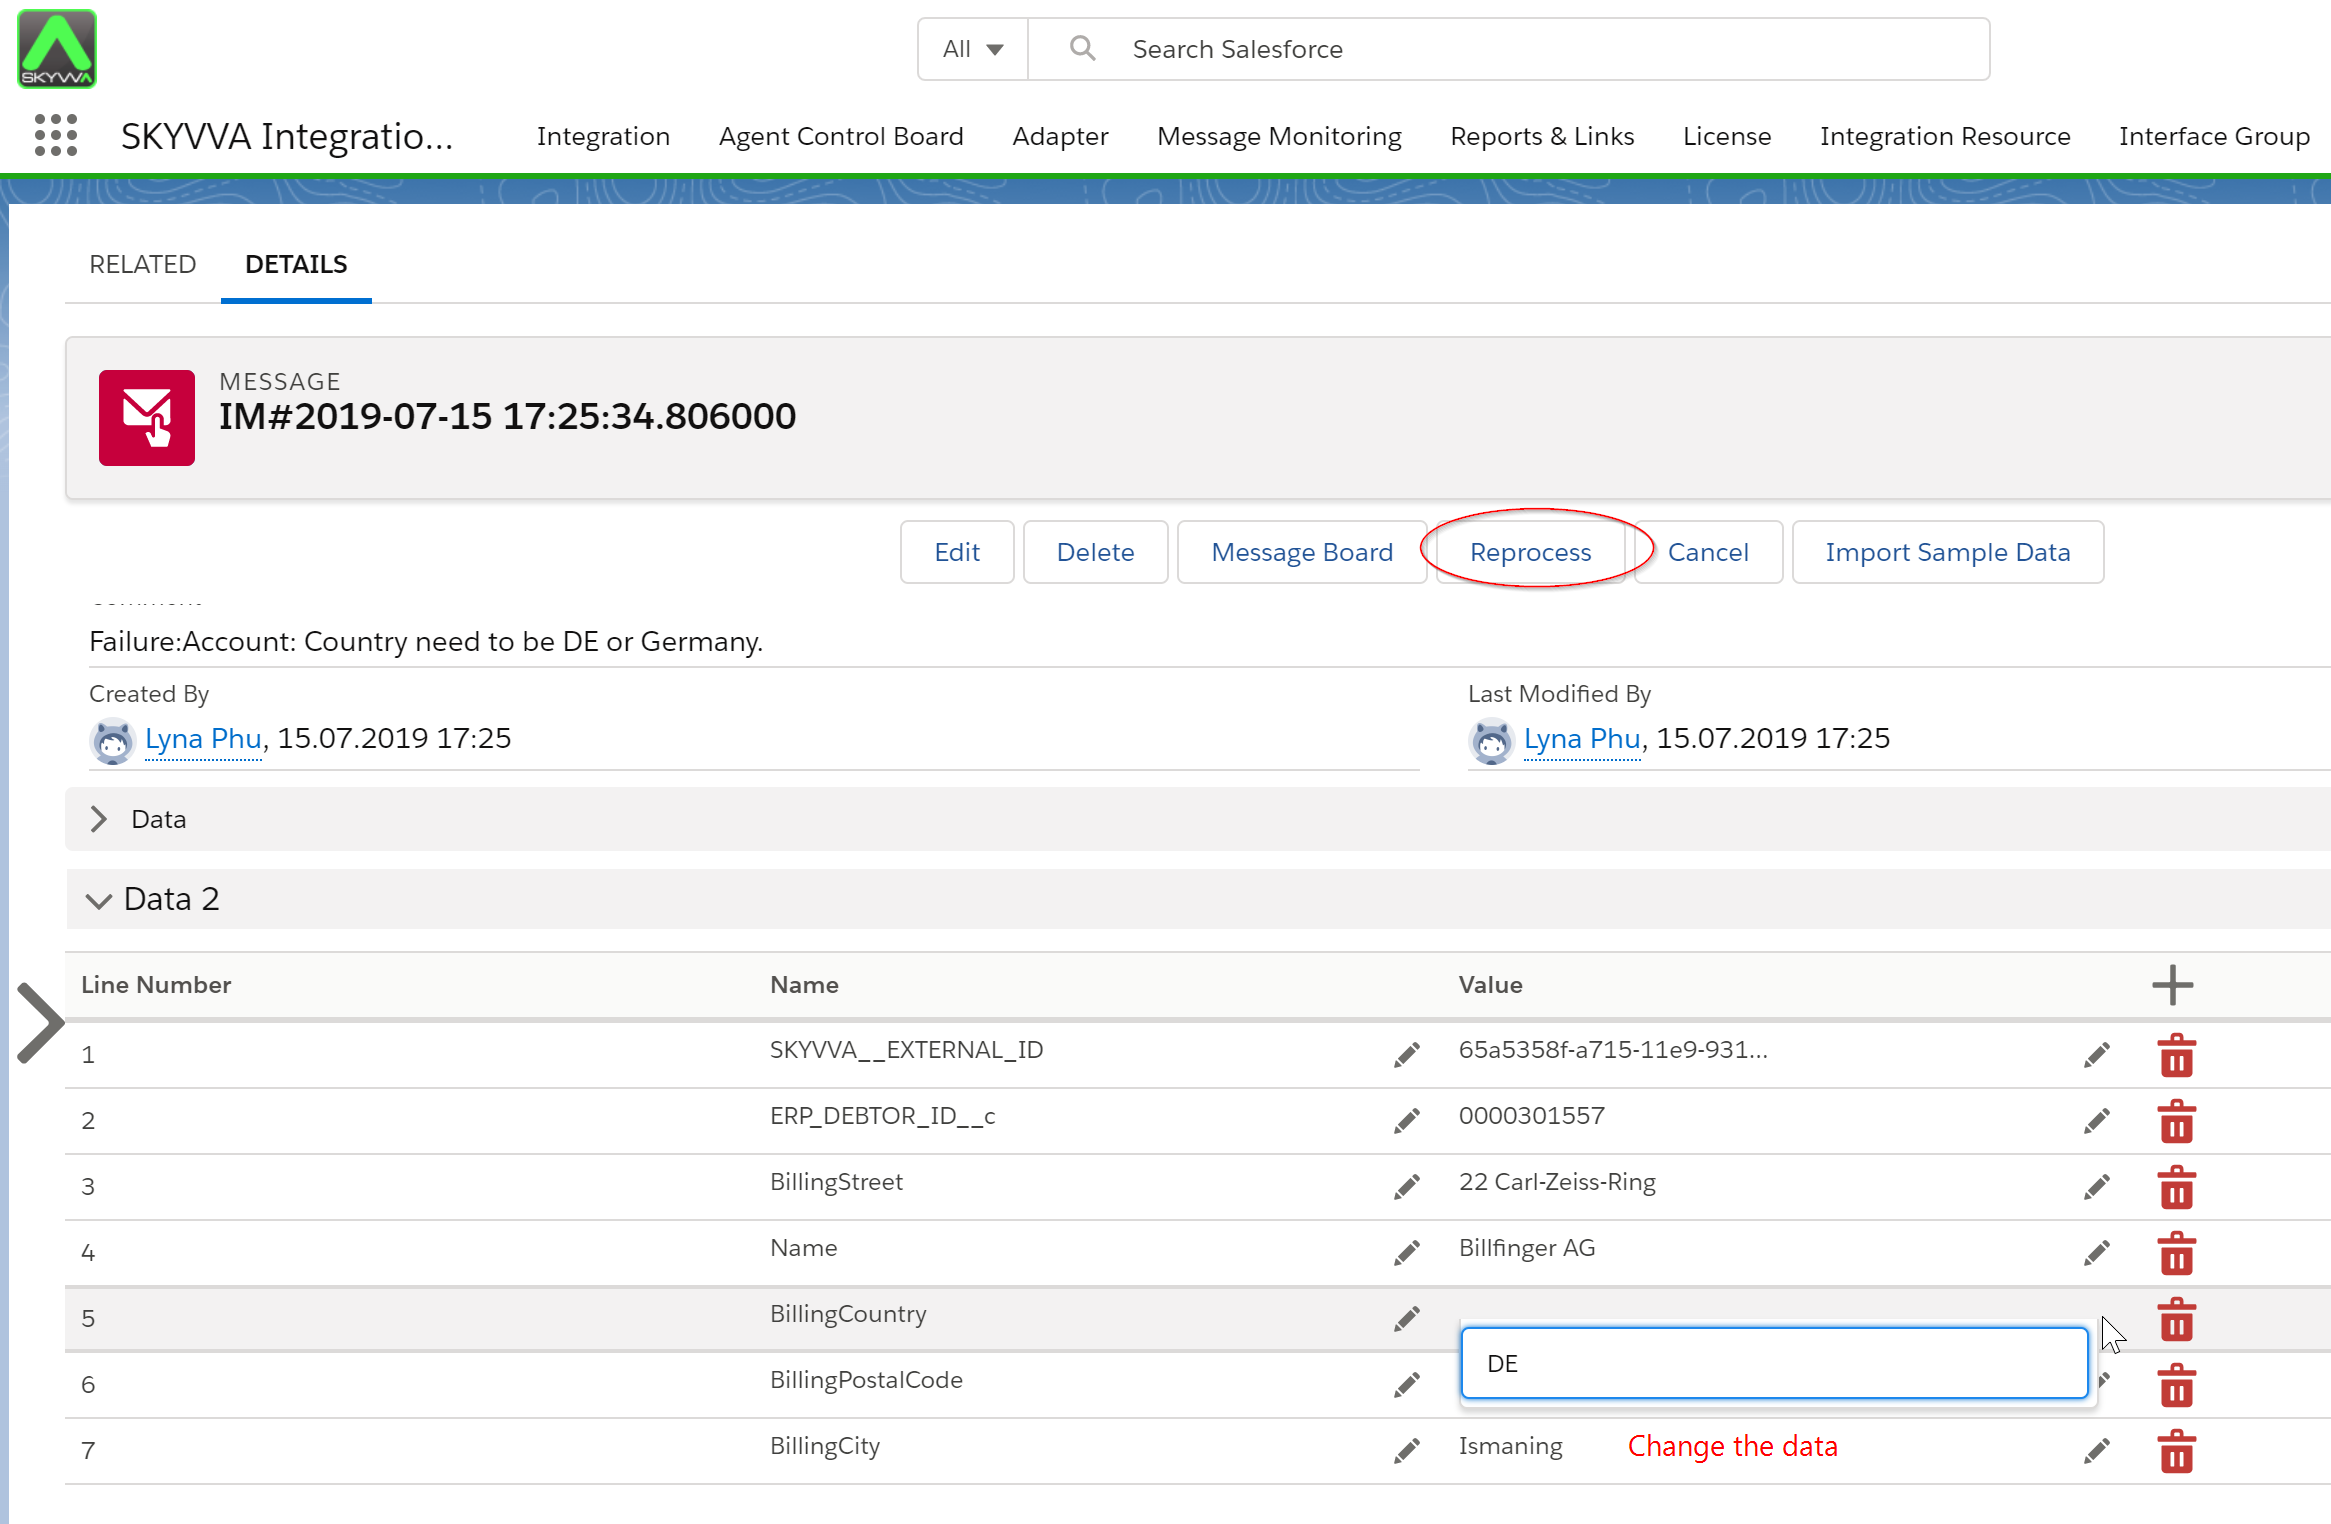Image resolution: width=2331 pixels, height=1524 pixels.
Task: Delete the SKYVVA__EXTERNAL_ID row trash icon
Action: point(2176,1056)
